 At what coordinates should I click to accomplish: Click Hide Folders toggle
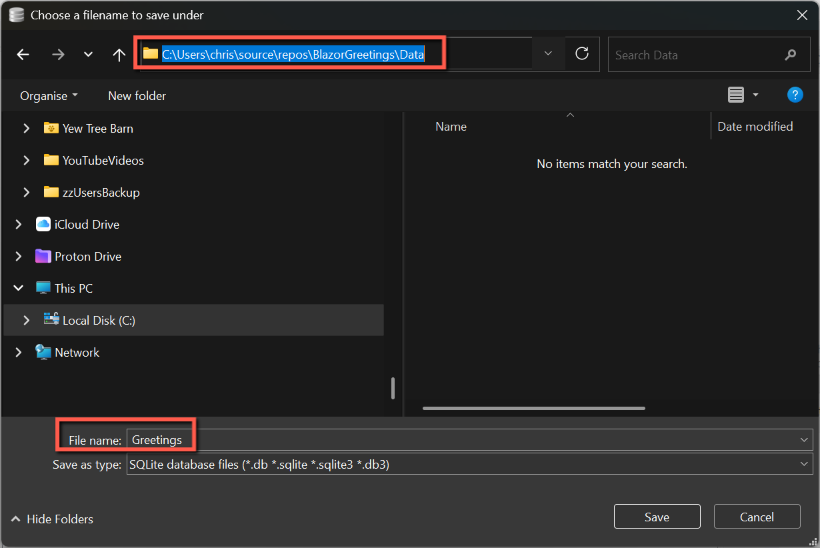click(52, 519)
